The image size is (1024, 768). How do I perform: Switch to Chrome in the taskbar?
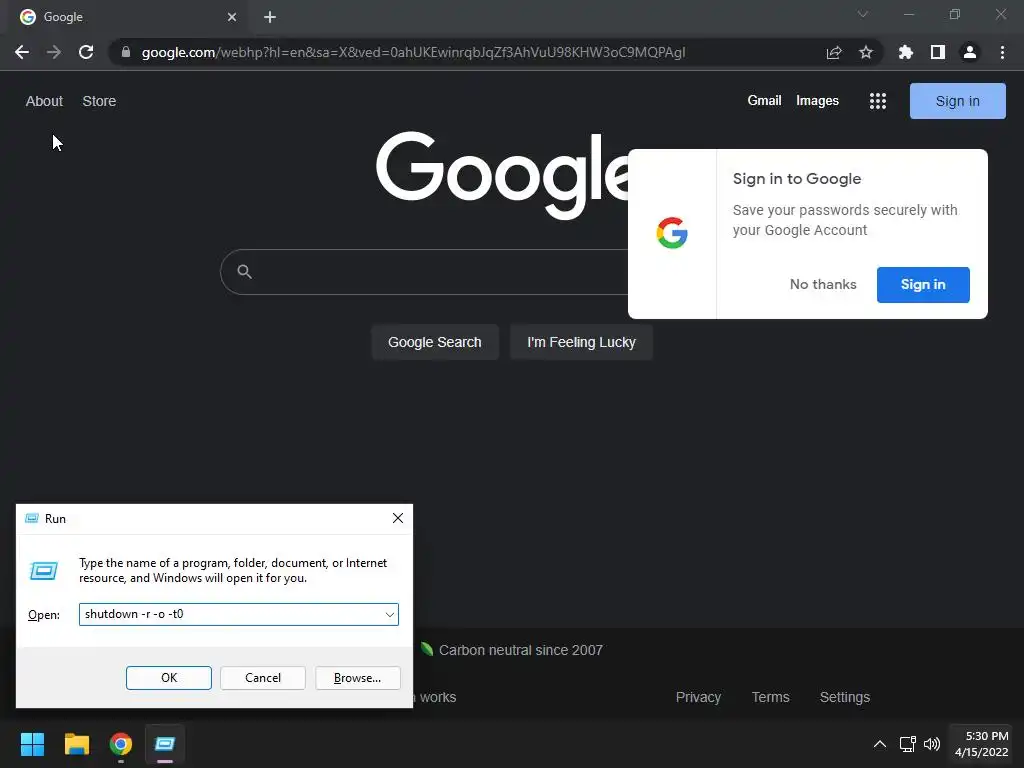coord(121,744)
